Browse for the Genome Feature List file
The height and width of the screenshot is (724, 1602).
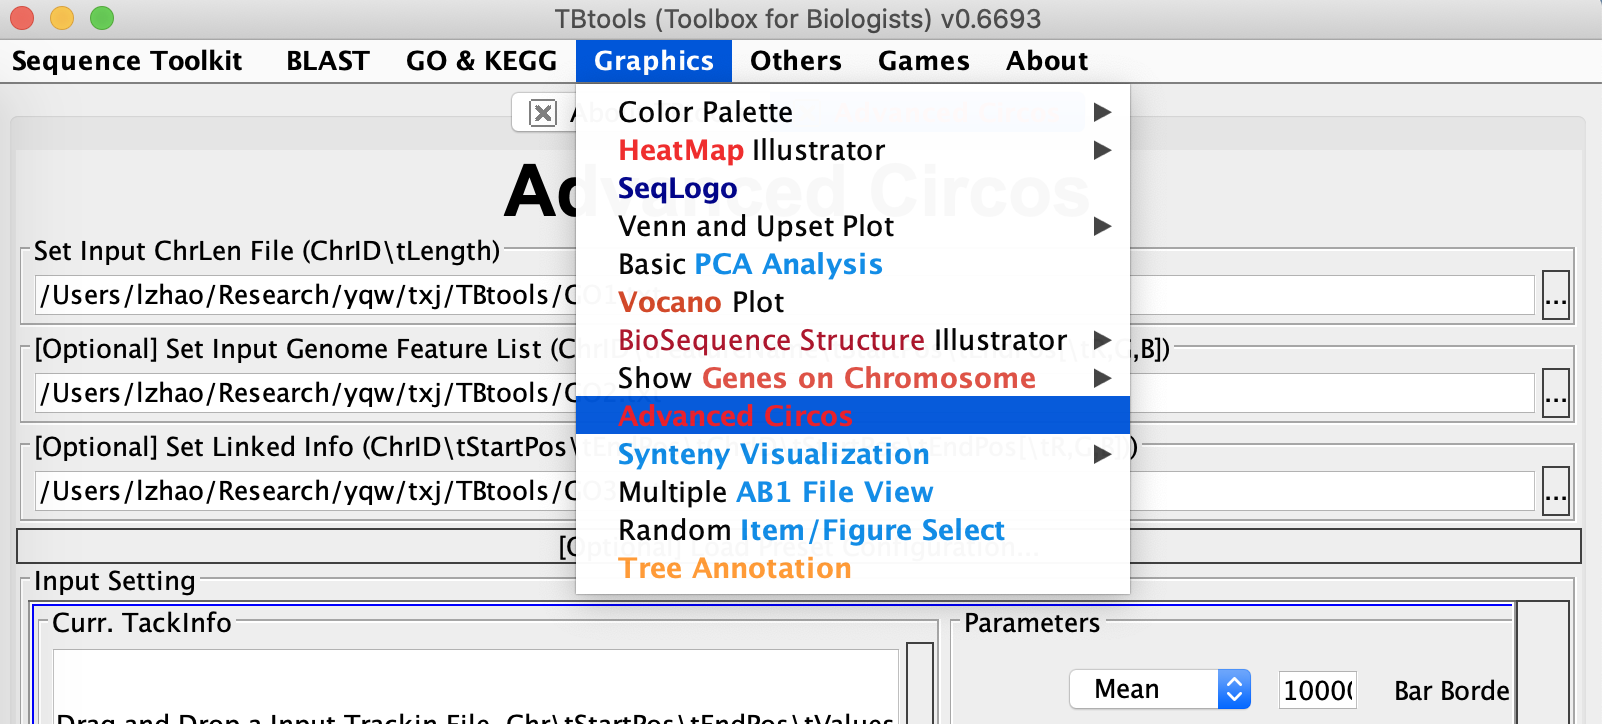point(1555,393)
